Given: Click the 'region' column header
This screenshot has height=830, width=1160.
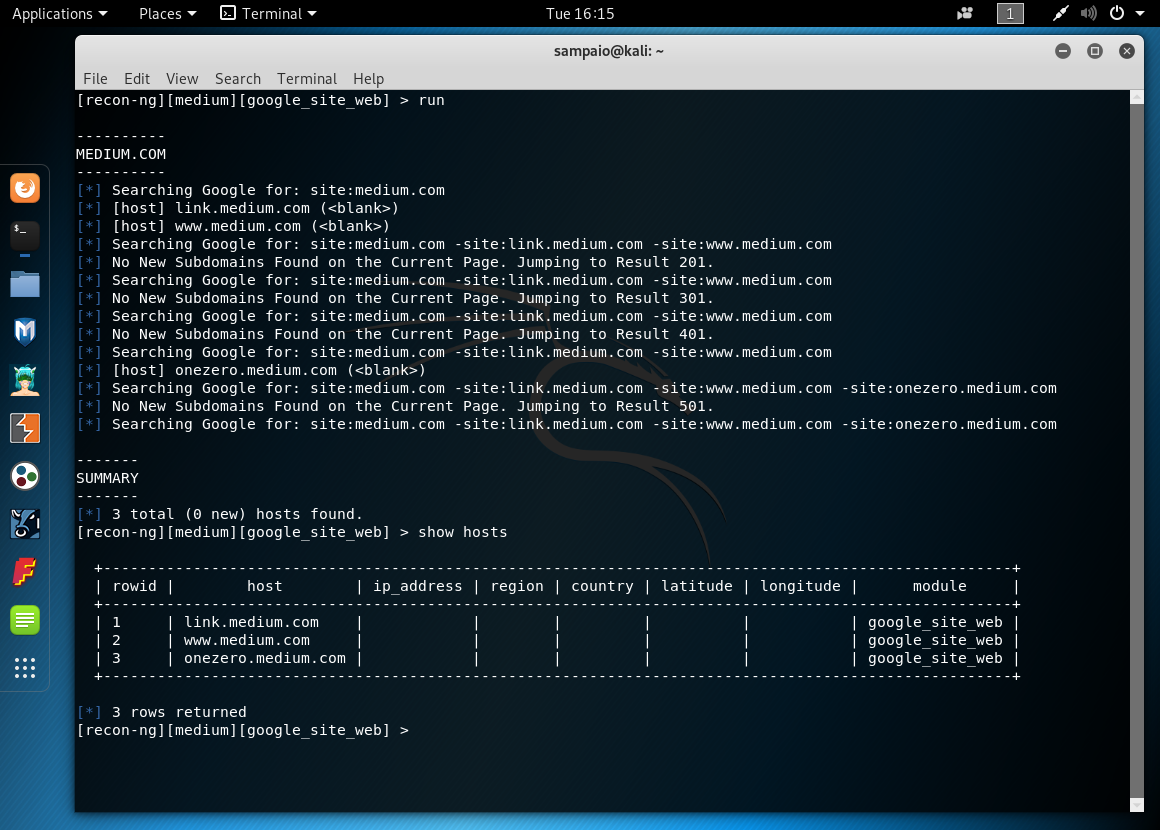Looking at the screenshot, I should click(517, 586).
